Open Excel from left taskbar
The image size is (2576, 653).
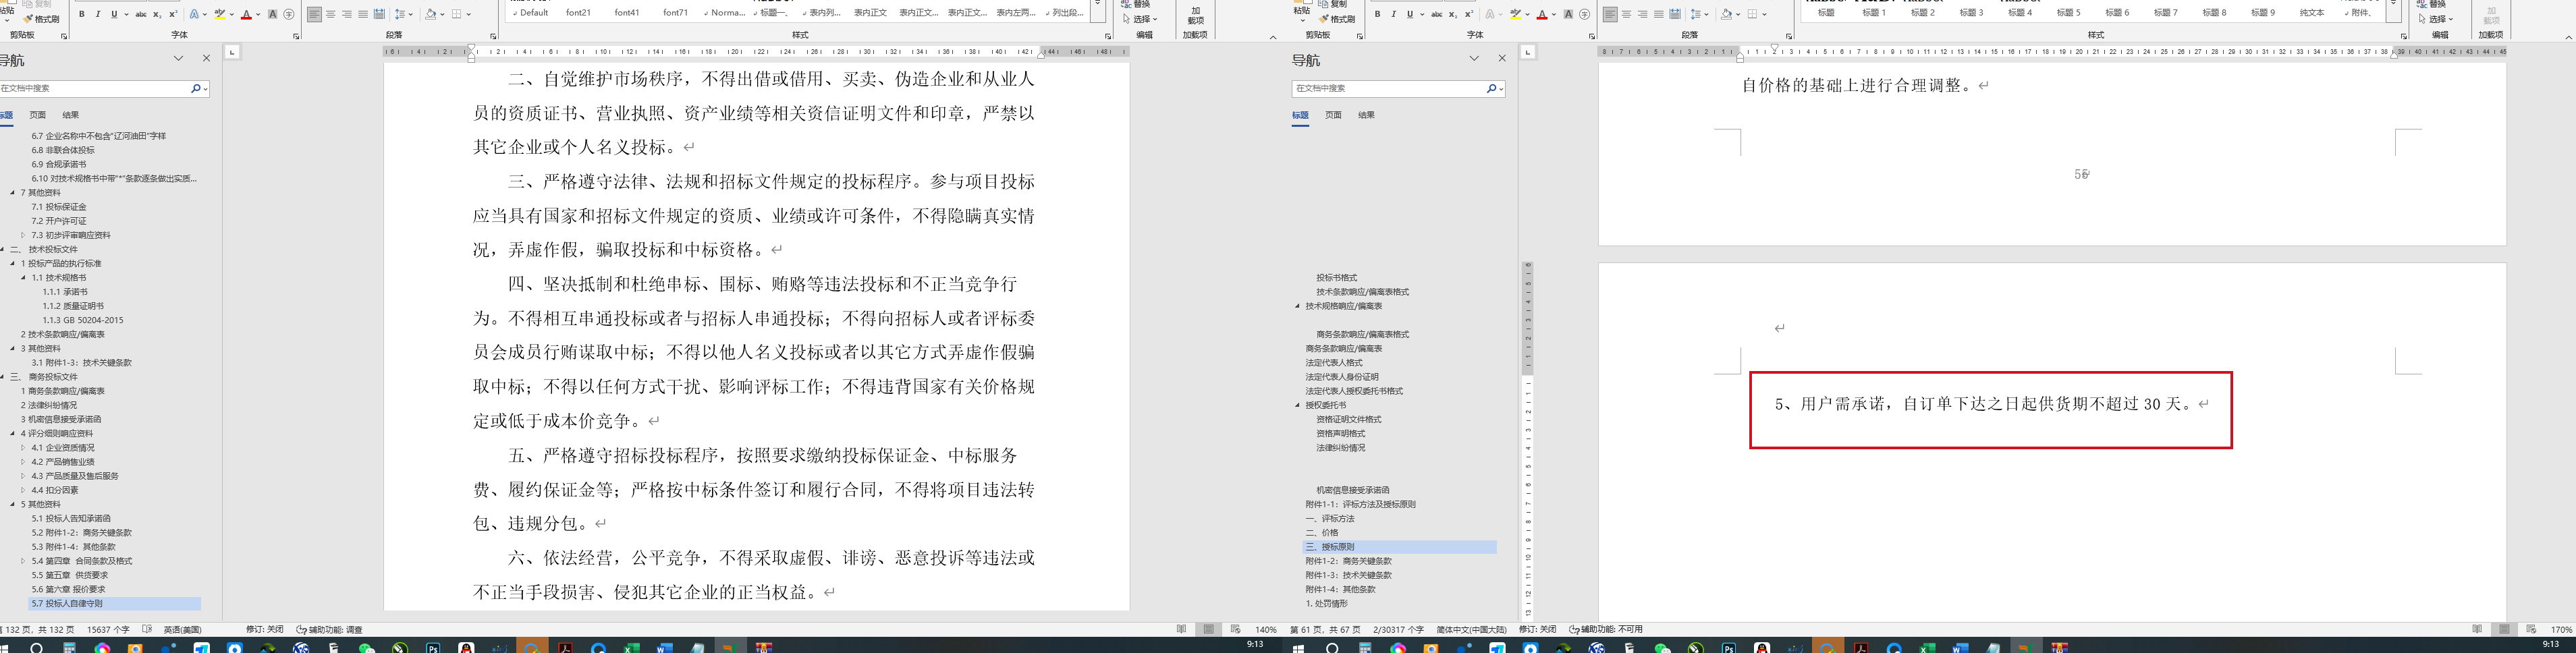631,647
